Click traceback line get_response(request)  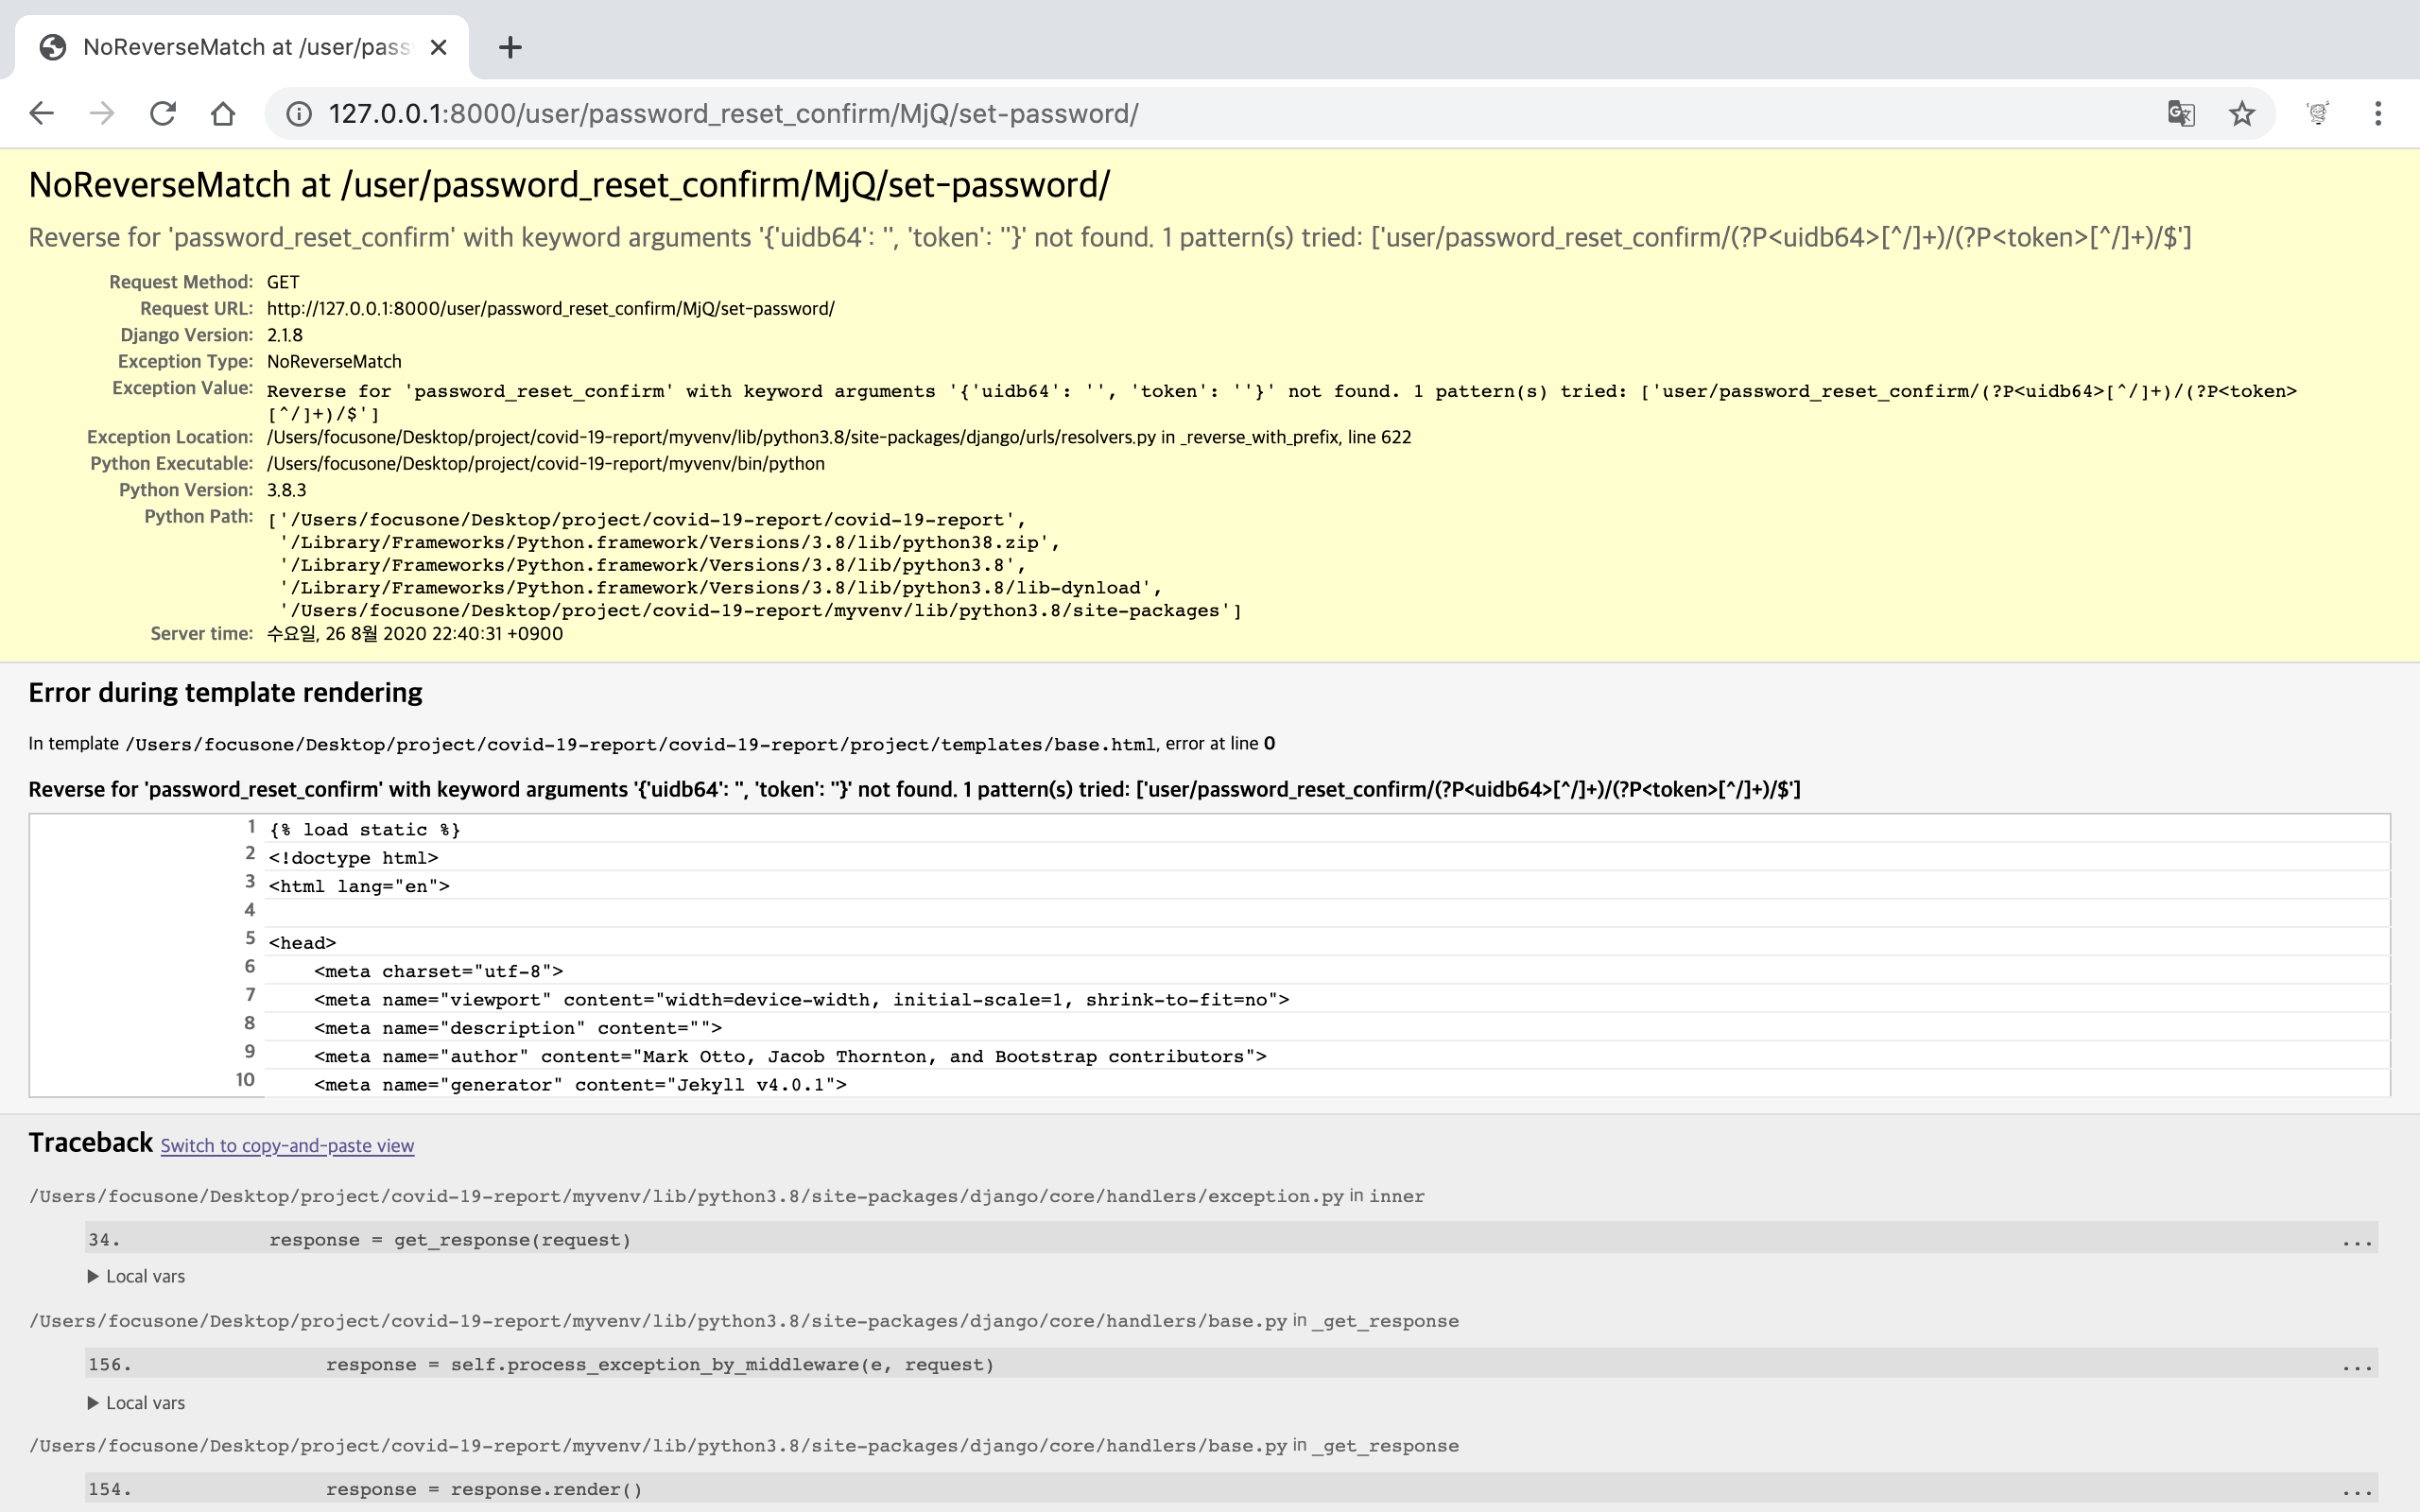coord(450,1240)
